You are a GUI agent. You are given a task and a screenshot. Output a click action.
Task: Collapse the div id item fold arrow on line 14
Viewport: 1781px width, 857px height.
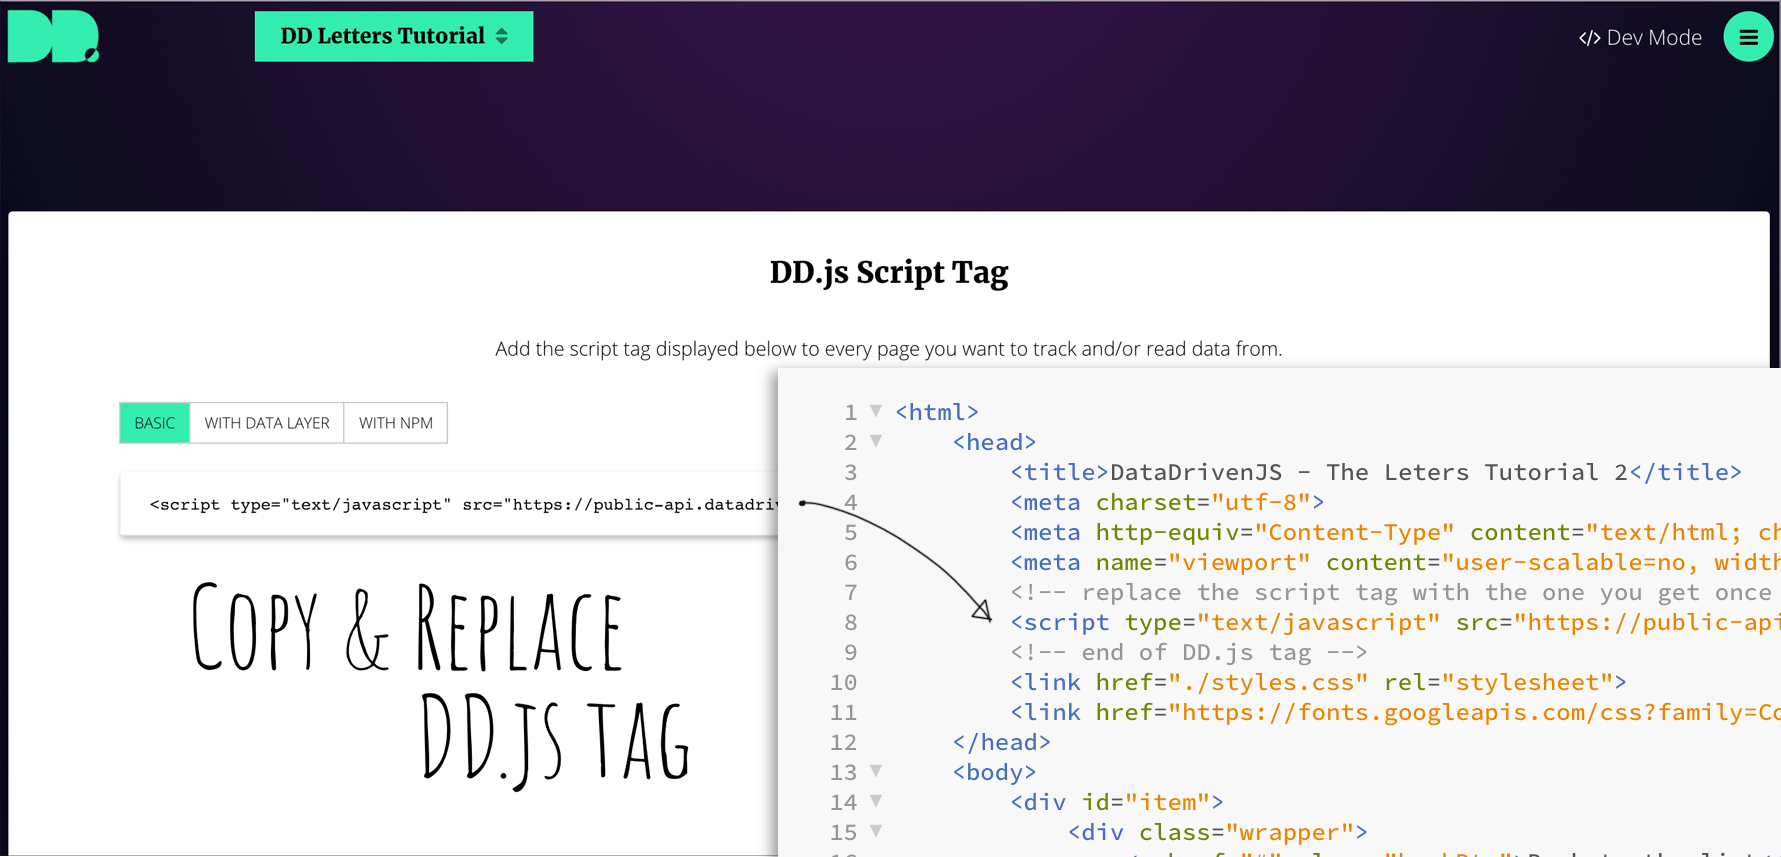876,801
